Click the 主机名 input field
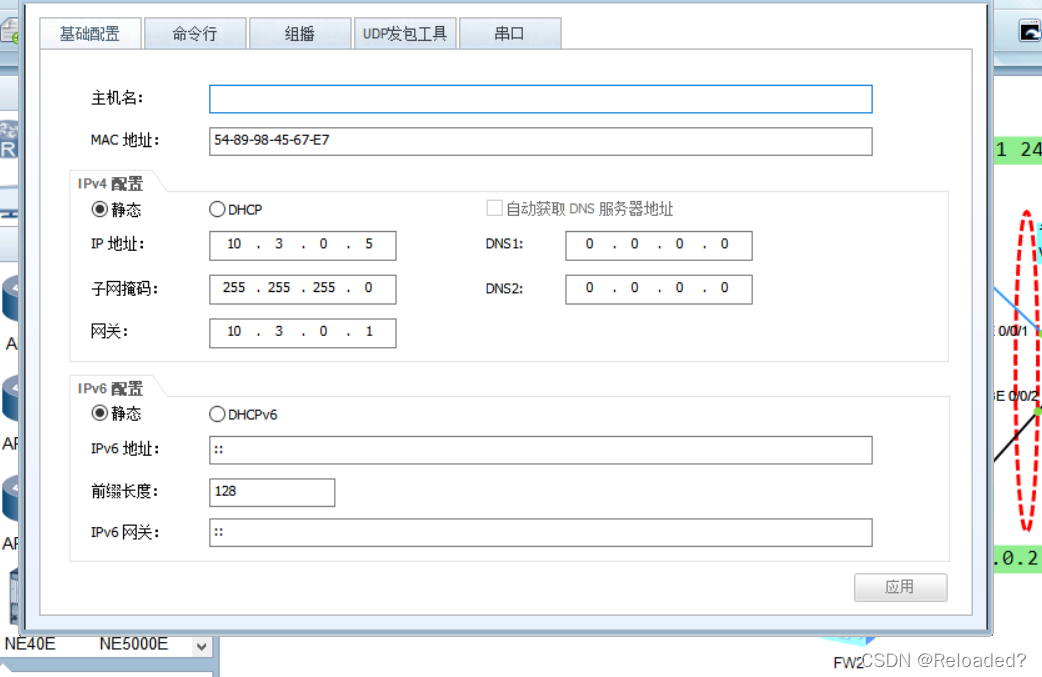Screen dimensions: 1042x677 pos(540,99)
